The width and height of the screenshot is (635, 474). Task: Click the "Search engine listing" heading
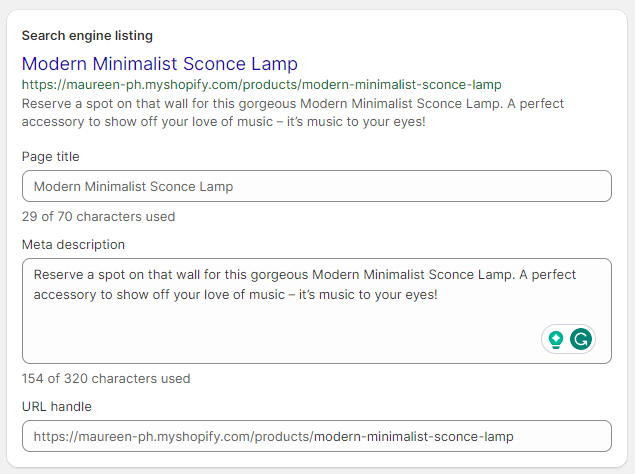click(87, 36)
